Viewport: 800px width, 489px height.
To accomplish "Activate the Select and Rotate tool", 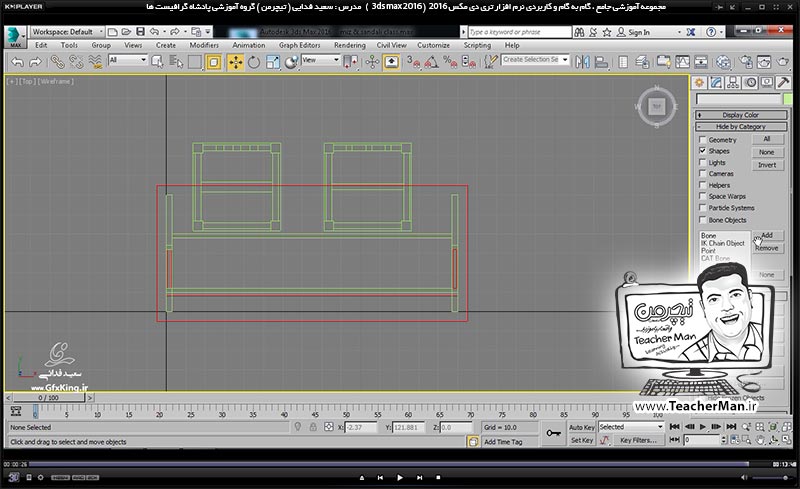I will pyautogui.click(x=254, y=62).
